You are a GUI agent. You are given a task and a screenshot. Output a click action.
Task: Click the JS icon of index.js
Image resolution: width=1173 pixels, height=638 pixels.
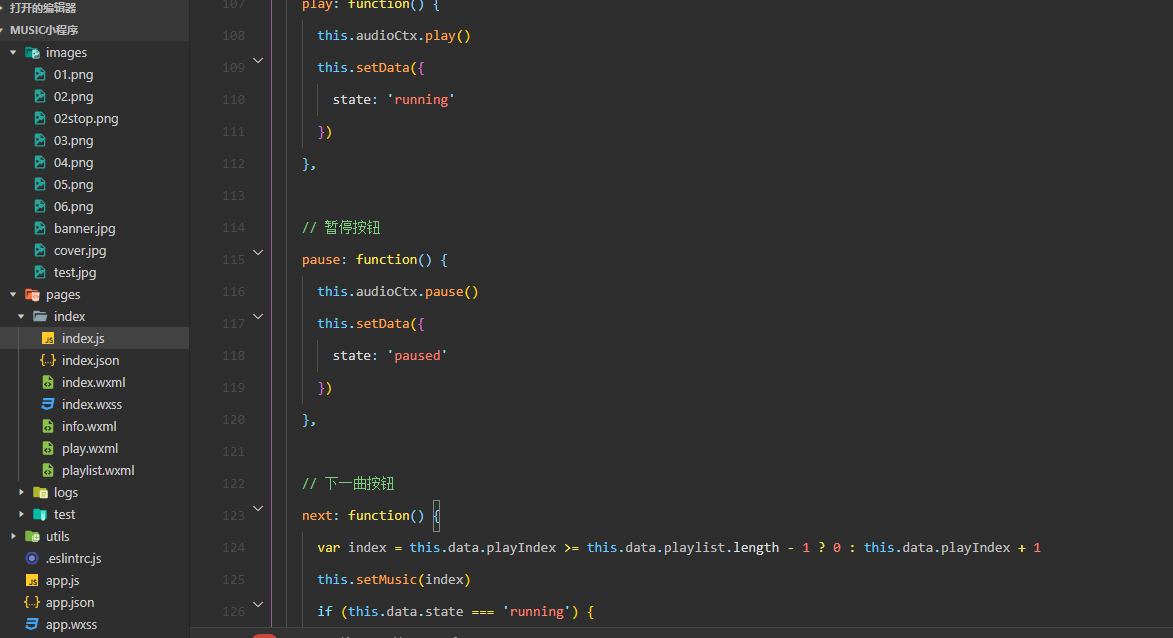pyautogui.click(x=48, y=339)
